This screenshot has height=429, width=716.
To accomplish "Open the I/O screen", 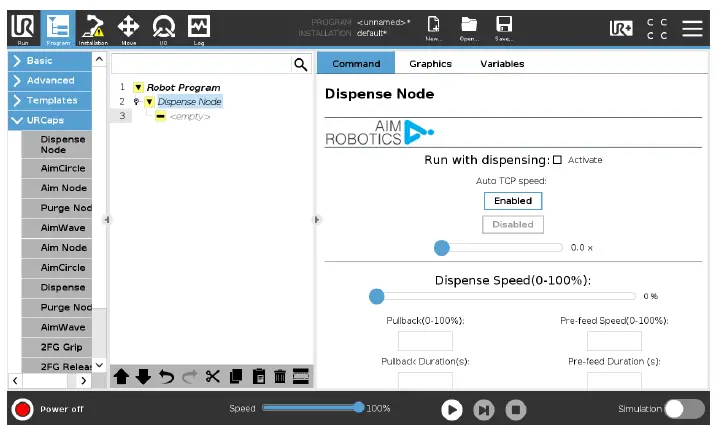I will (163, 29).
